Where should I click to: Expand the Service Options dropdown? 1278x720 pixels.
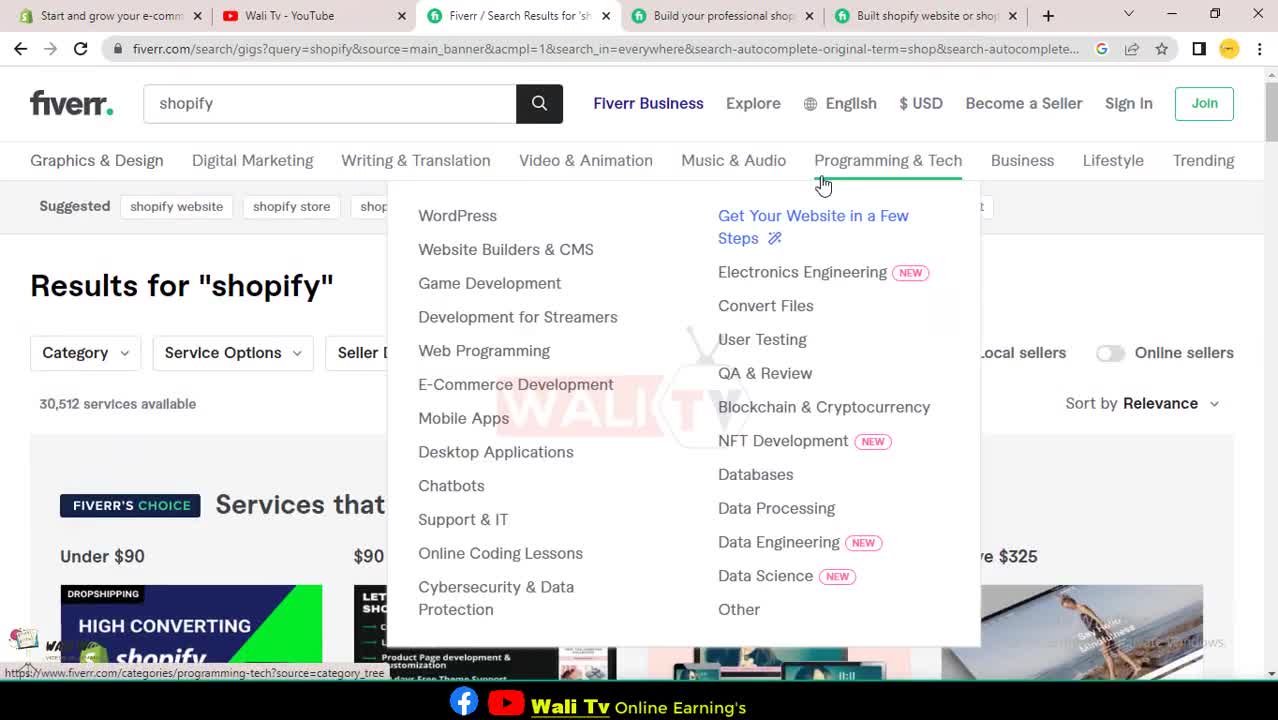[x=233, y=353]
